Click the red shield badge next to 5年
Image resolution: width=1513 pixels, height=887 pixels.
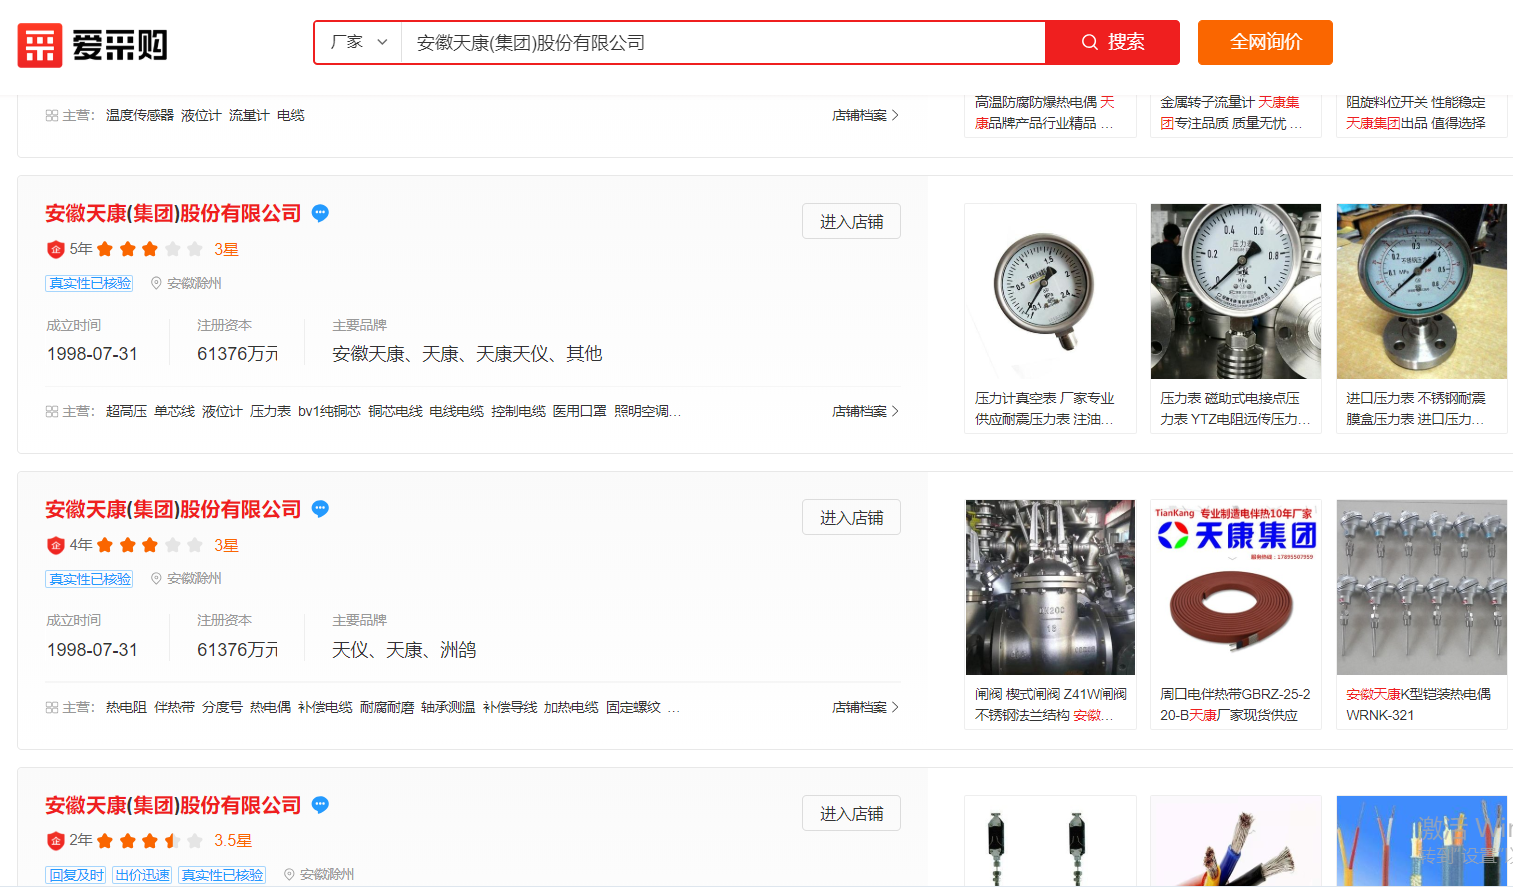(x=56, y=249)
